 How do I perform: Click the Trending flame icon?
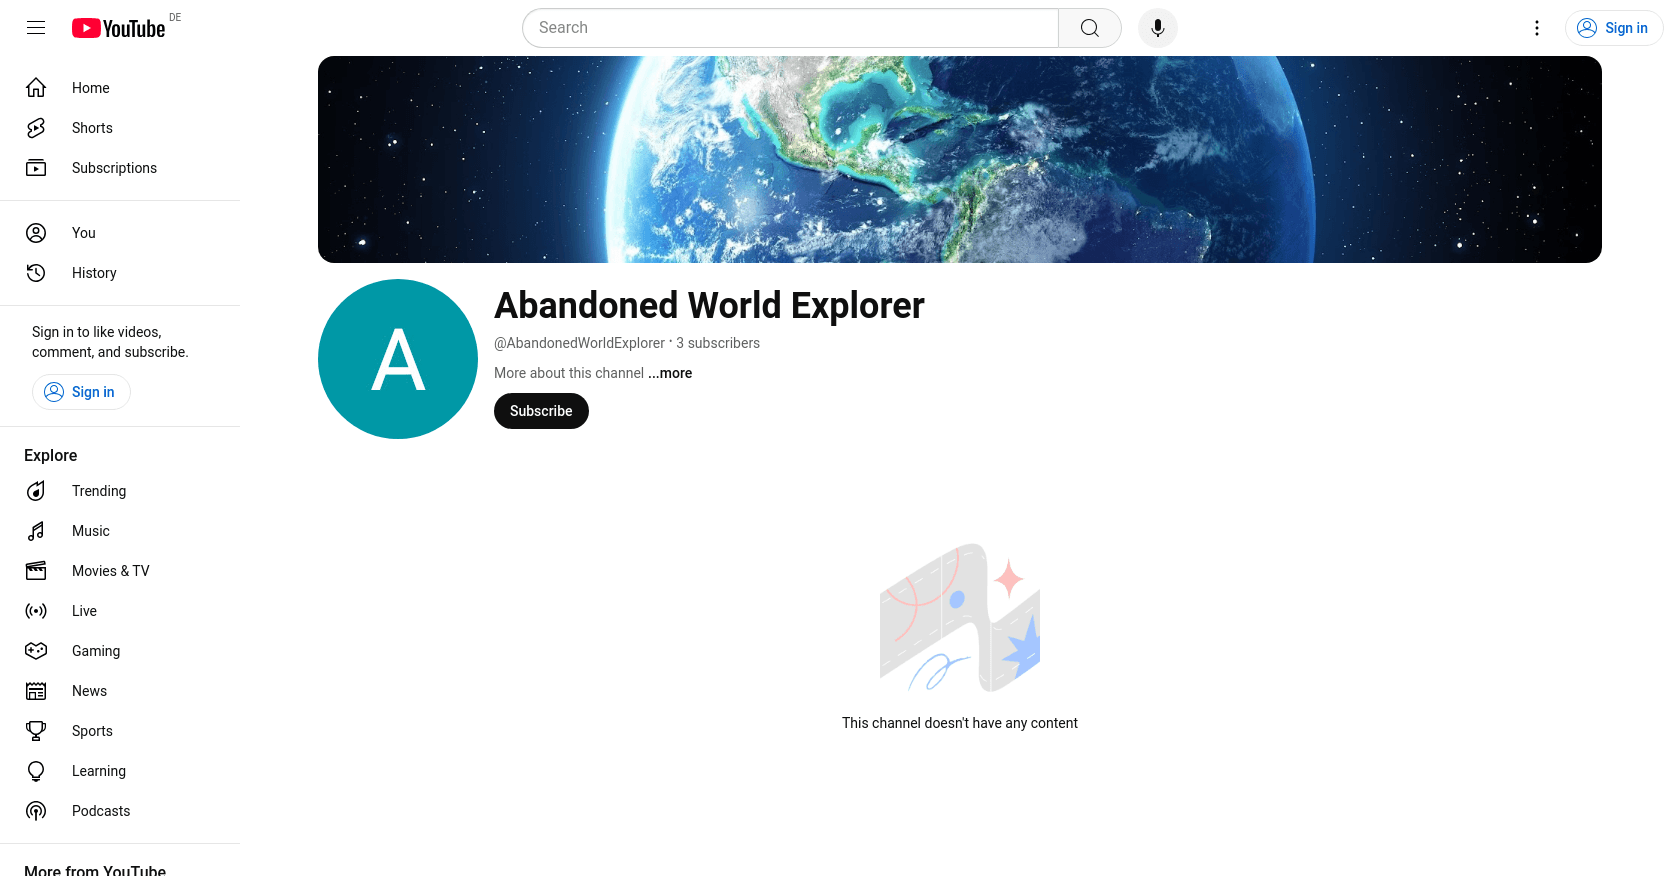36,491
